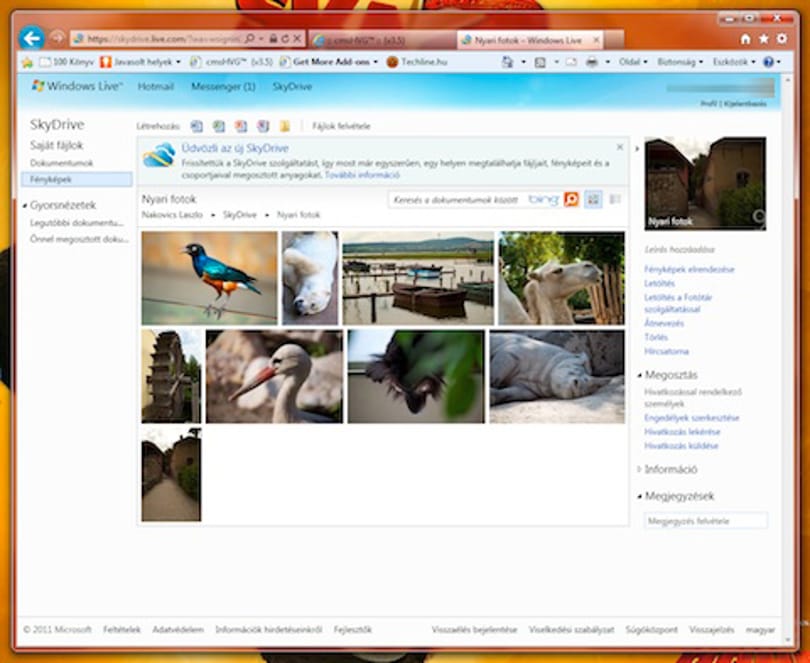Click the browser address bar URL
This screenshot has height=663, width=810.
(163, 39)
